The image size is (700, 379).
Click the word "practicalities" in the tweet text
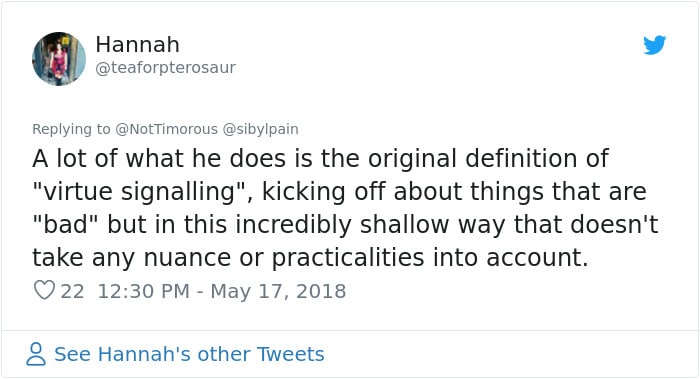[348, 258]
